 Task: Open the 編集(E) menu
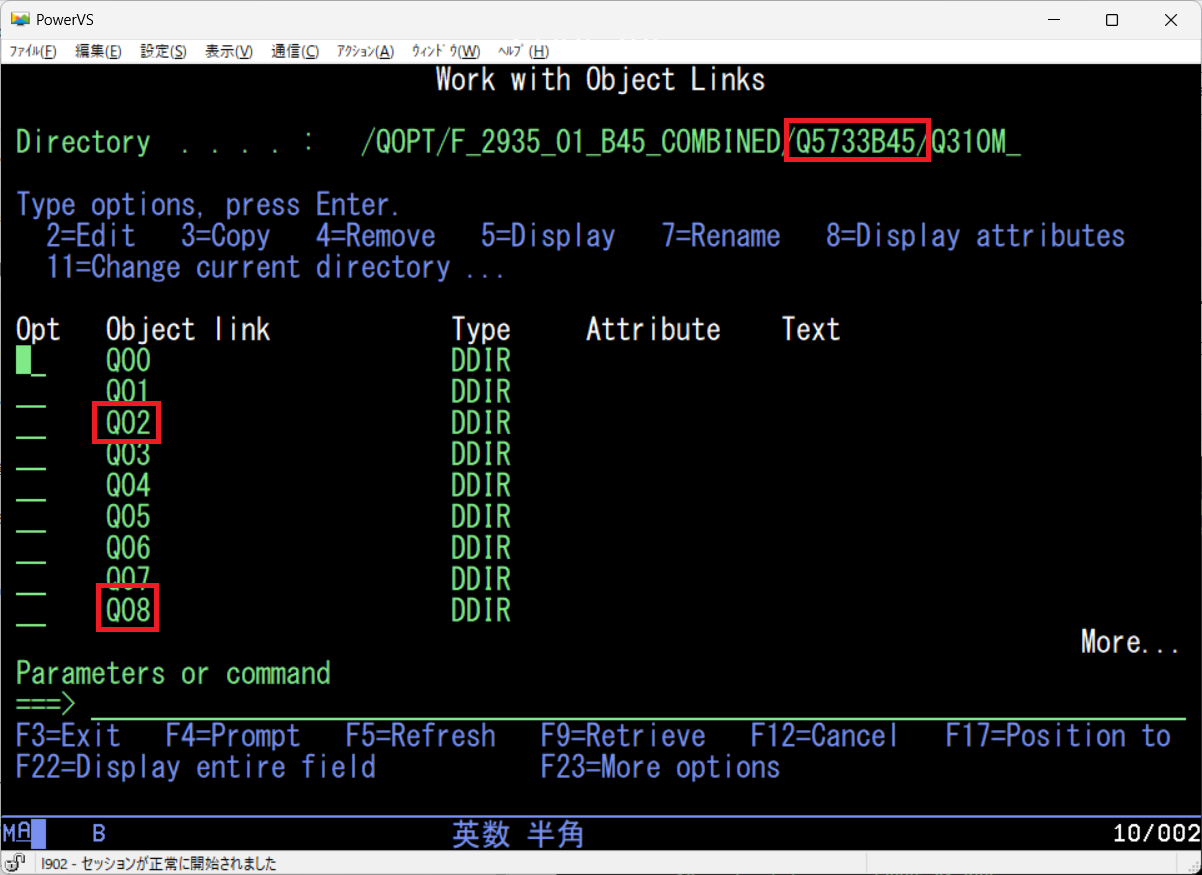click(x=98, y=51)
